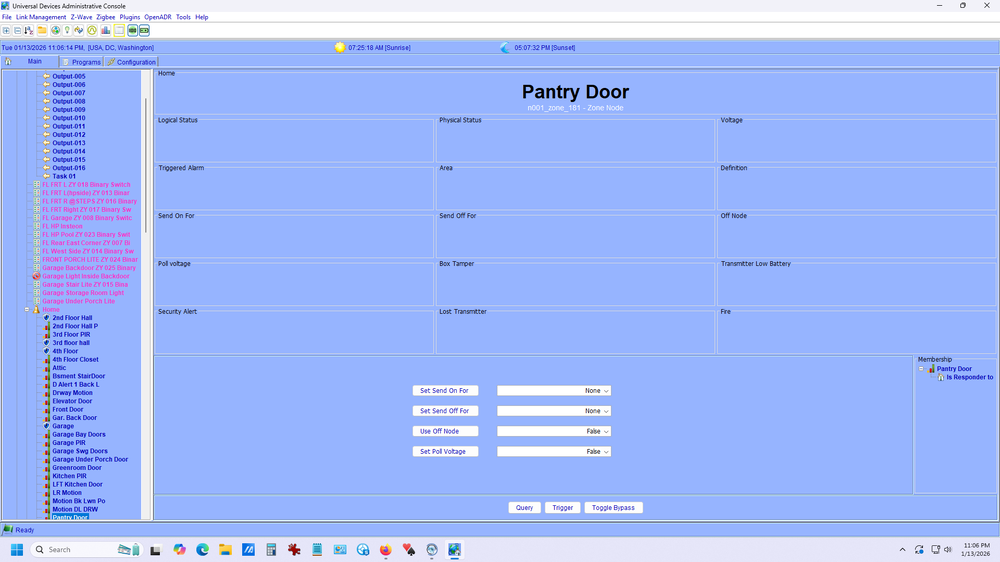Click the sort order toolbar icon
The height and width of the screenshot is (562, 1000).
pos(31,30)
